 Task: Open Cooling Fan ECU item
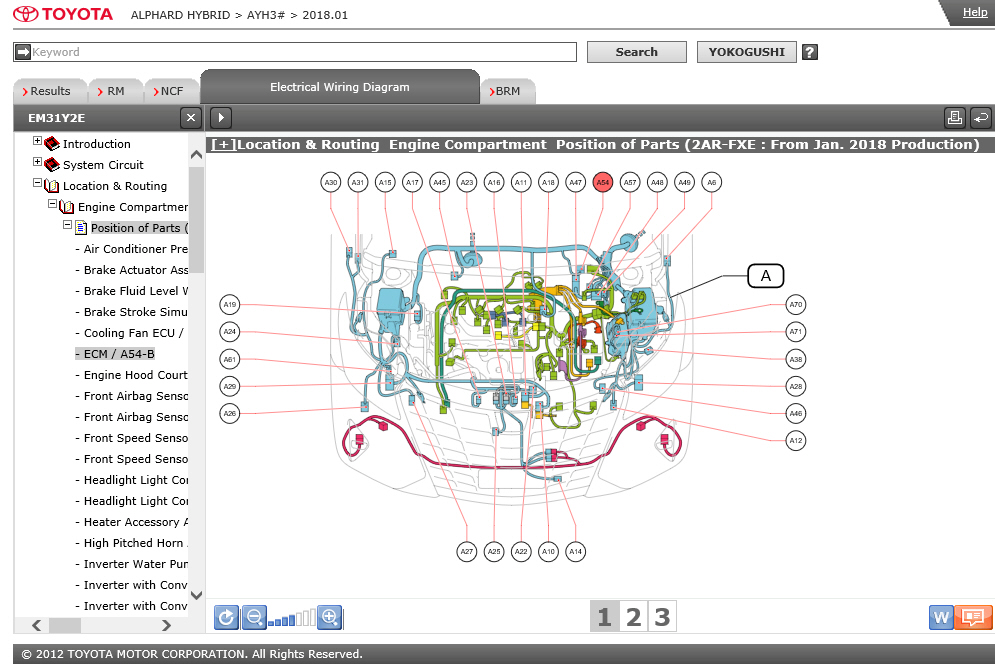133,333
